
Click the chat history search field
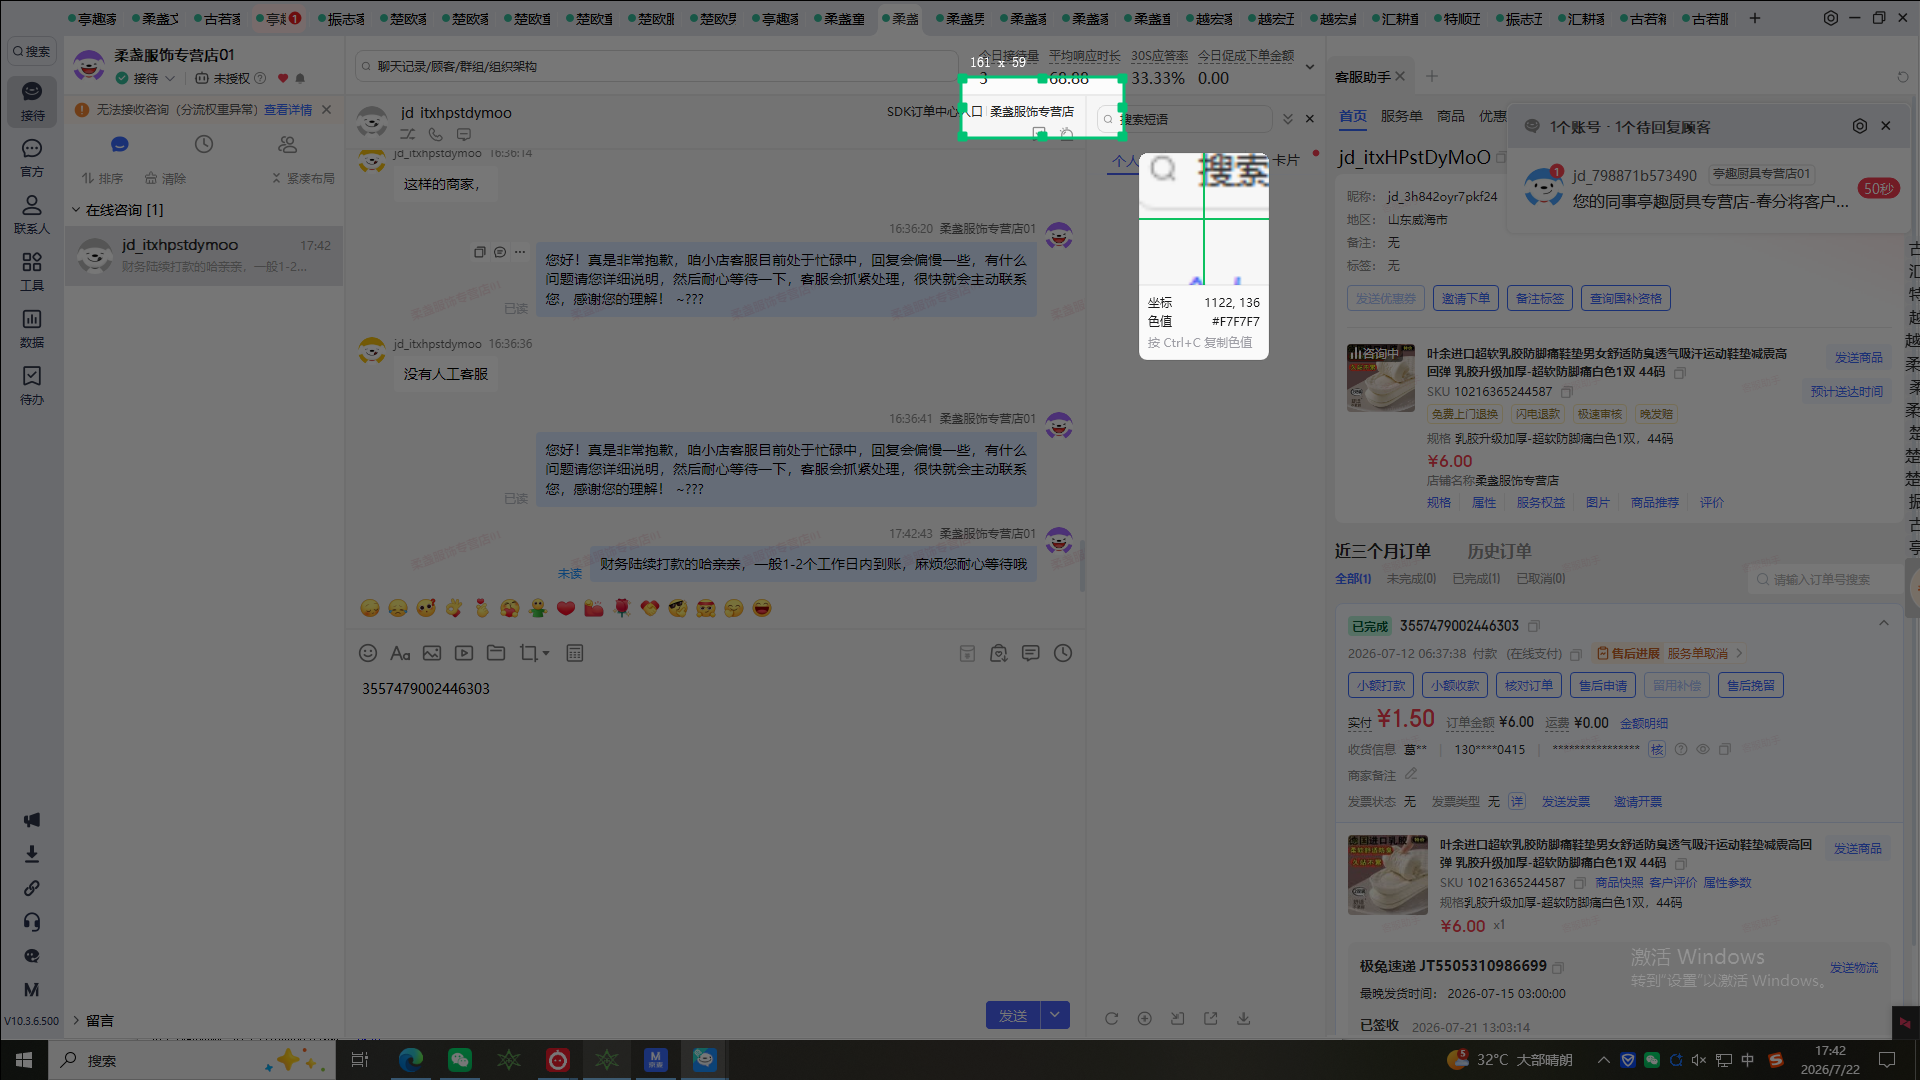click(655, 67)
